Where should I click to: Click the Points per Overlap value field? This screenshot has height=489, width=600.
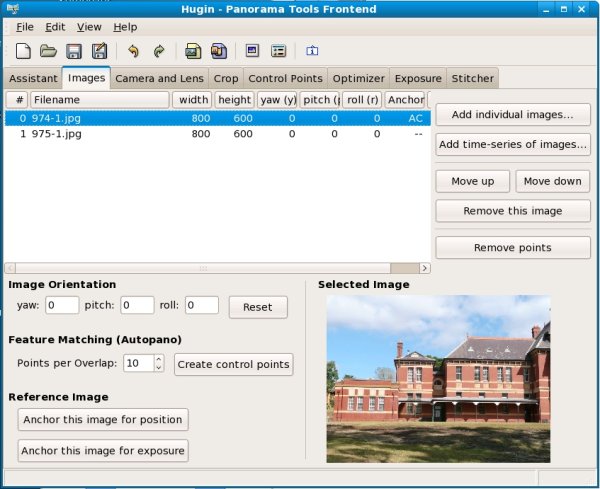click(139, 363)
